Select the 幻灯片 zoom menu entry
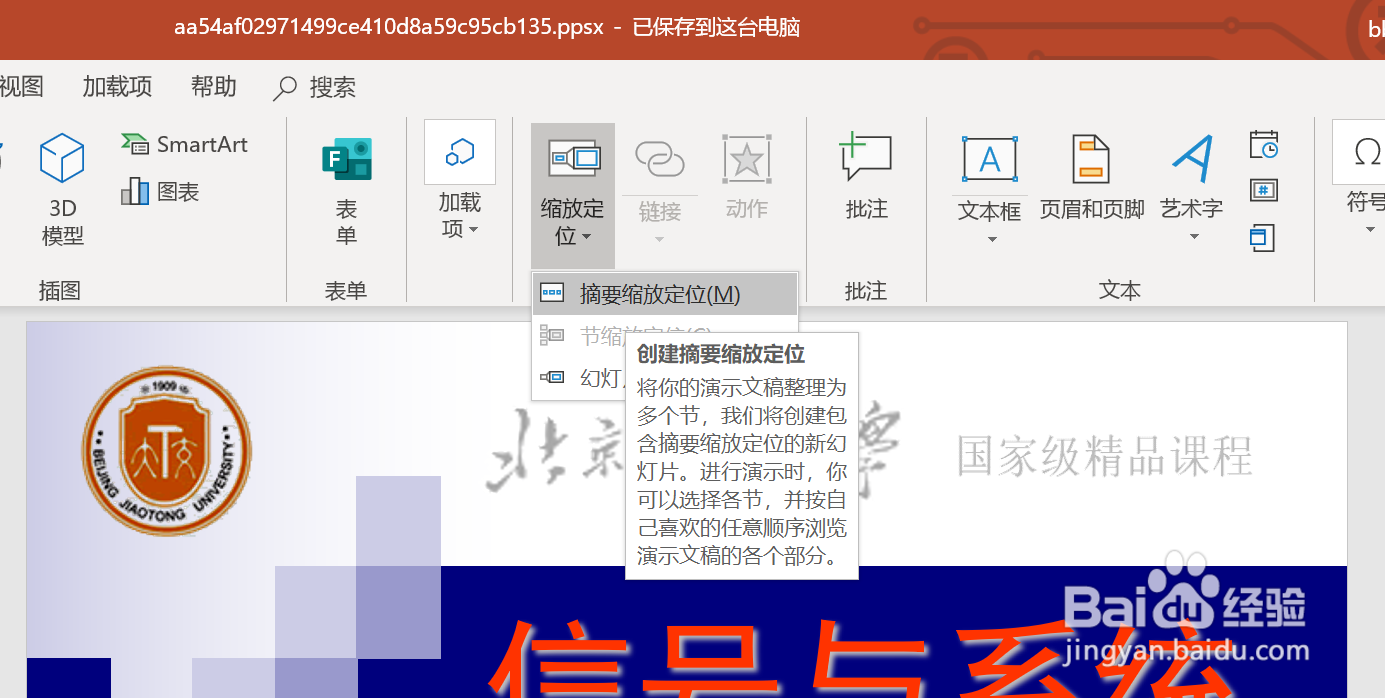The width and height of the screenshot is (1385, 698). pos(581,377)
